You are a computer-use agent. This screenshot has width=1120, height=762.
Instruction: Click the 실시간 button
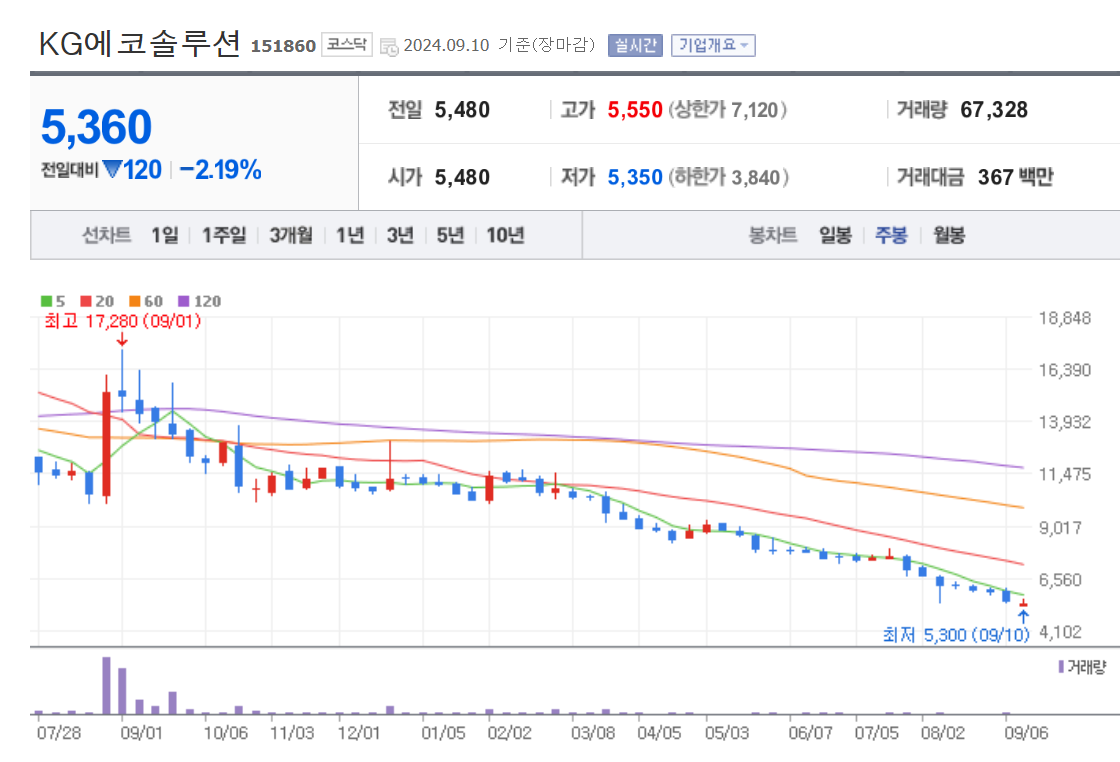point(635,46)
